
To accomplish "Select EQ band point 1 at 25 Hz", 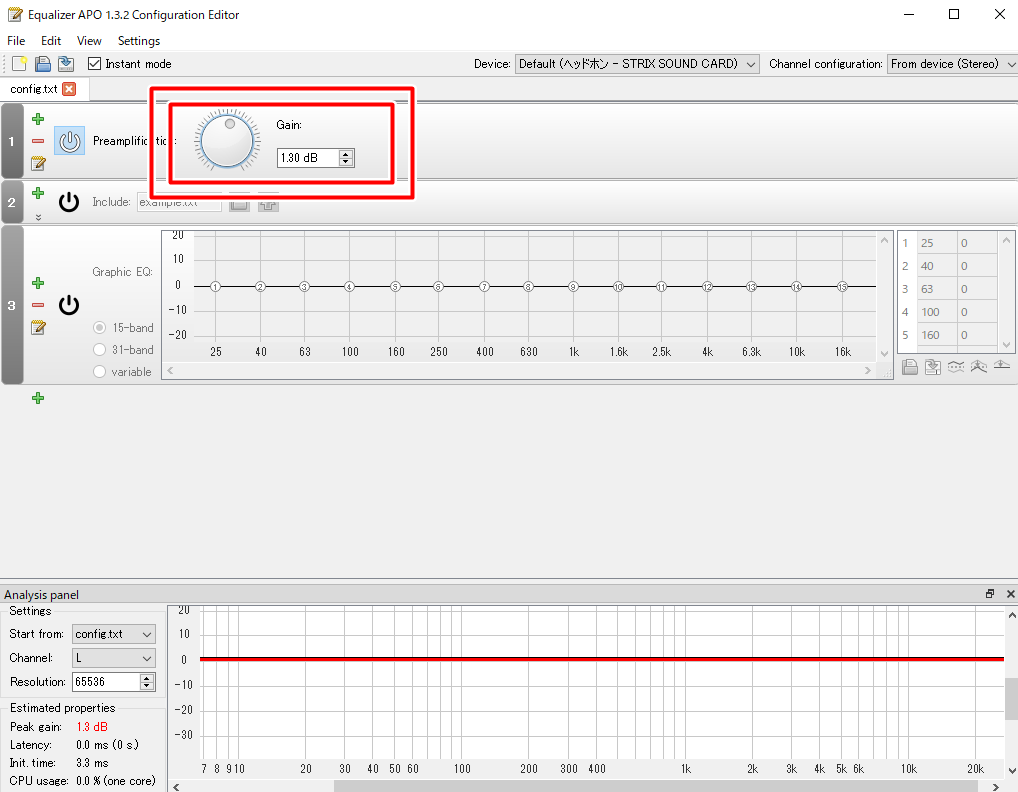I will tap(216, 286).
